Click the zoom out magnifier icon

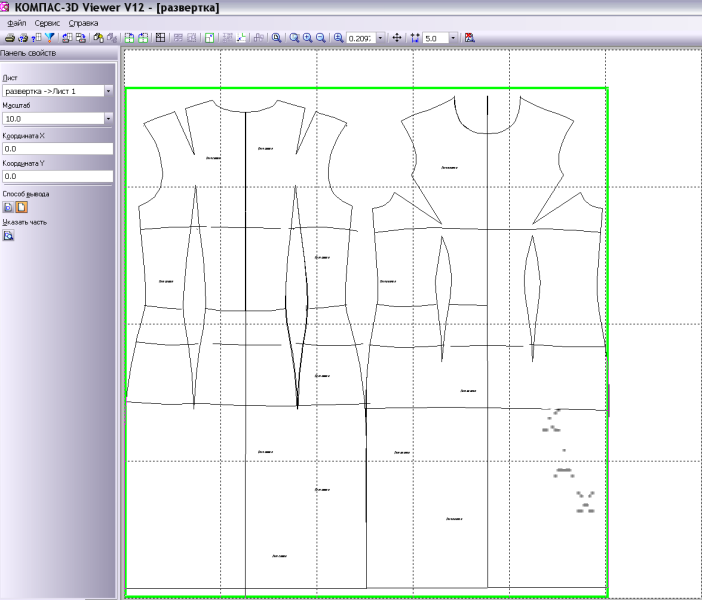pyautogui.click(x=320, y=37)
